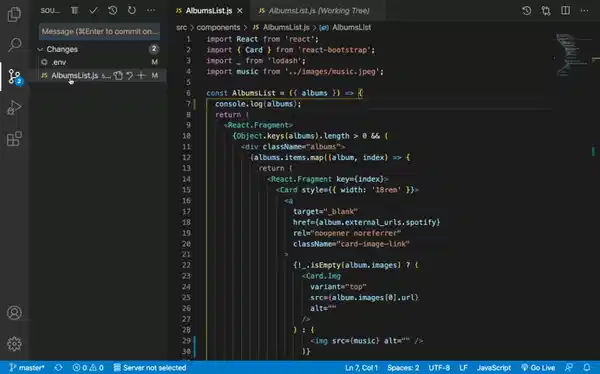The image size is (600, 374).
Task: Click the const AlbumsList declaration line
Action: click(x=284, y=93)
